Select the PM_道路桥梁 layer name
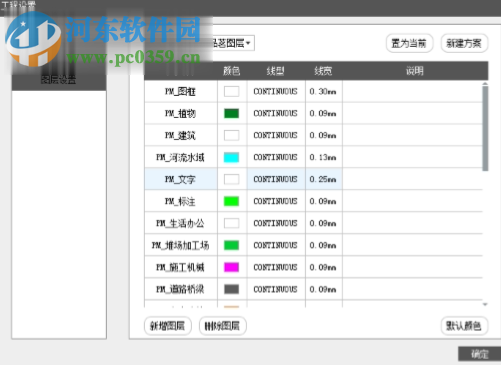The width and height of the screenshot is (501, 365). [x=181, y=289]
